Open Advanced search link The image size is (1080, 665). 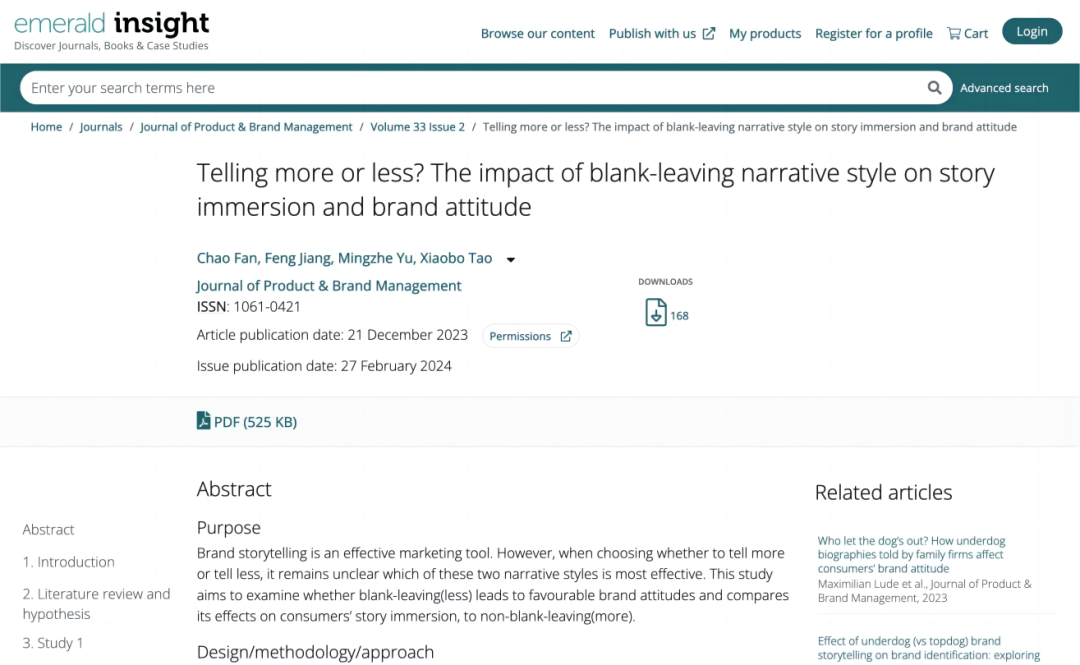[1004, 88]
